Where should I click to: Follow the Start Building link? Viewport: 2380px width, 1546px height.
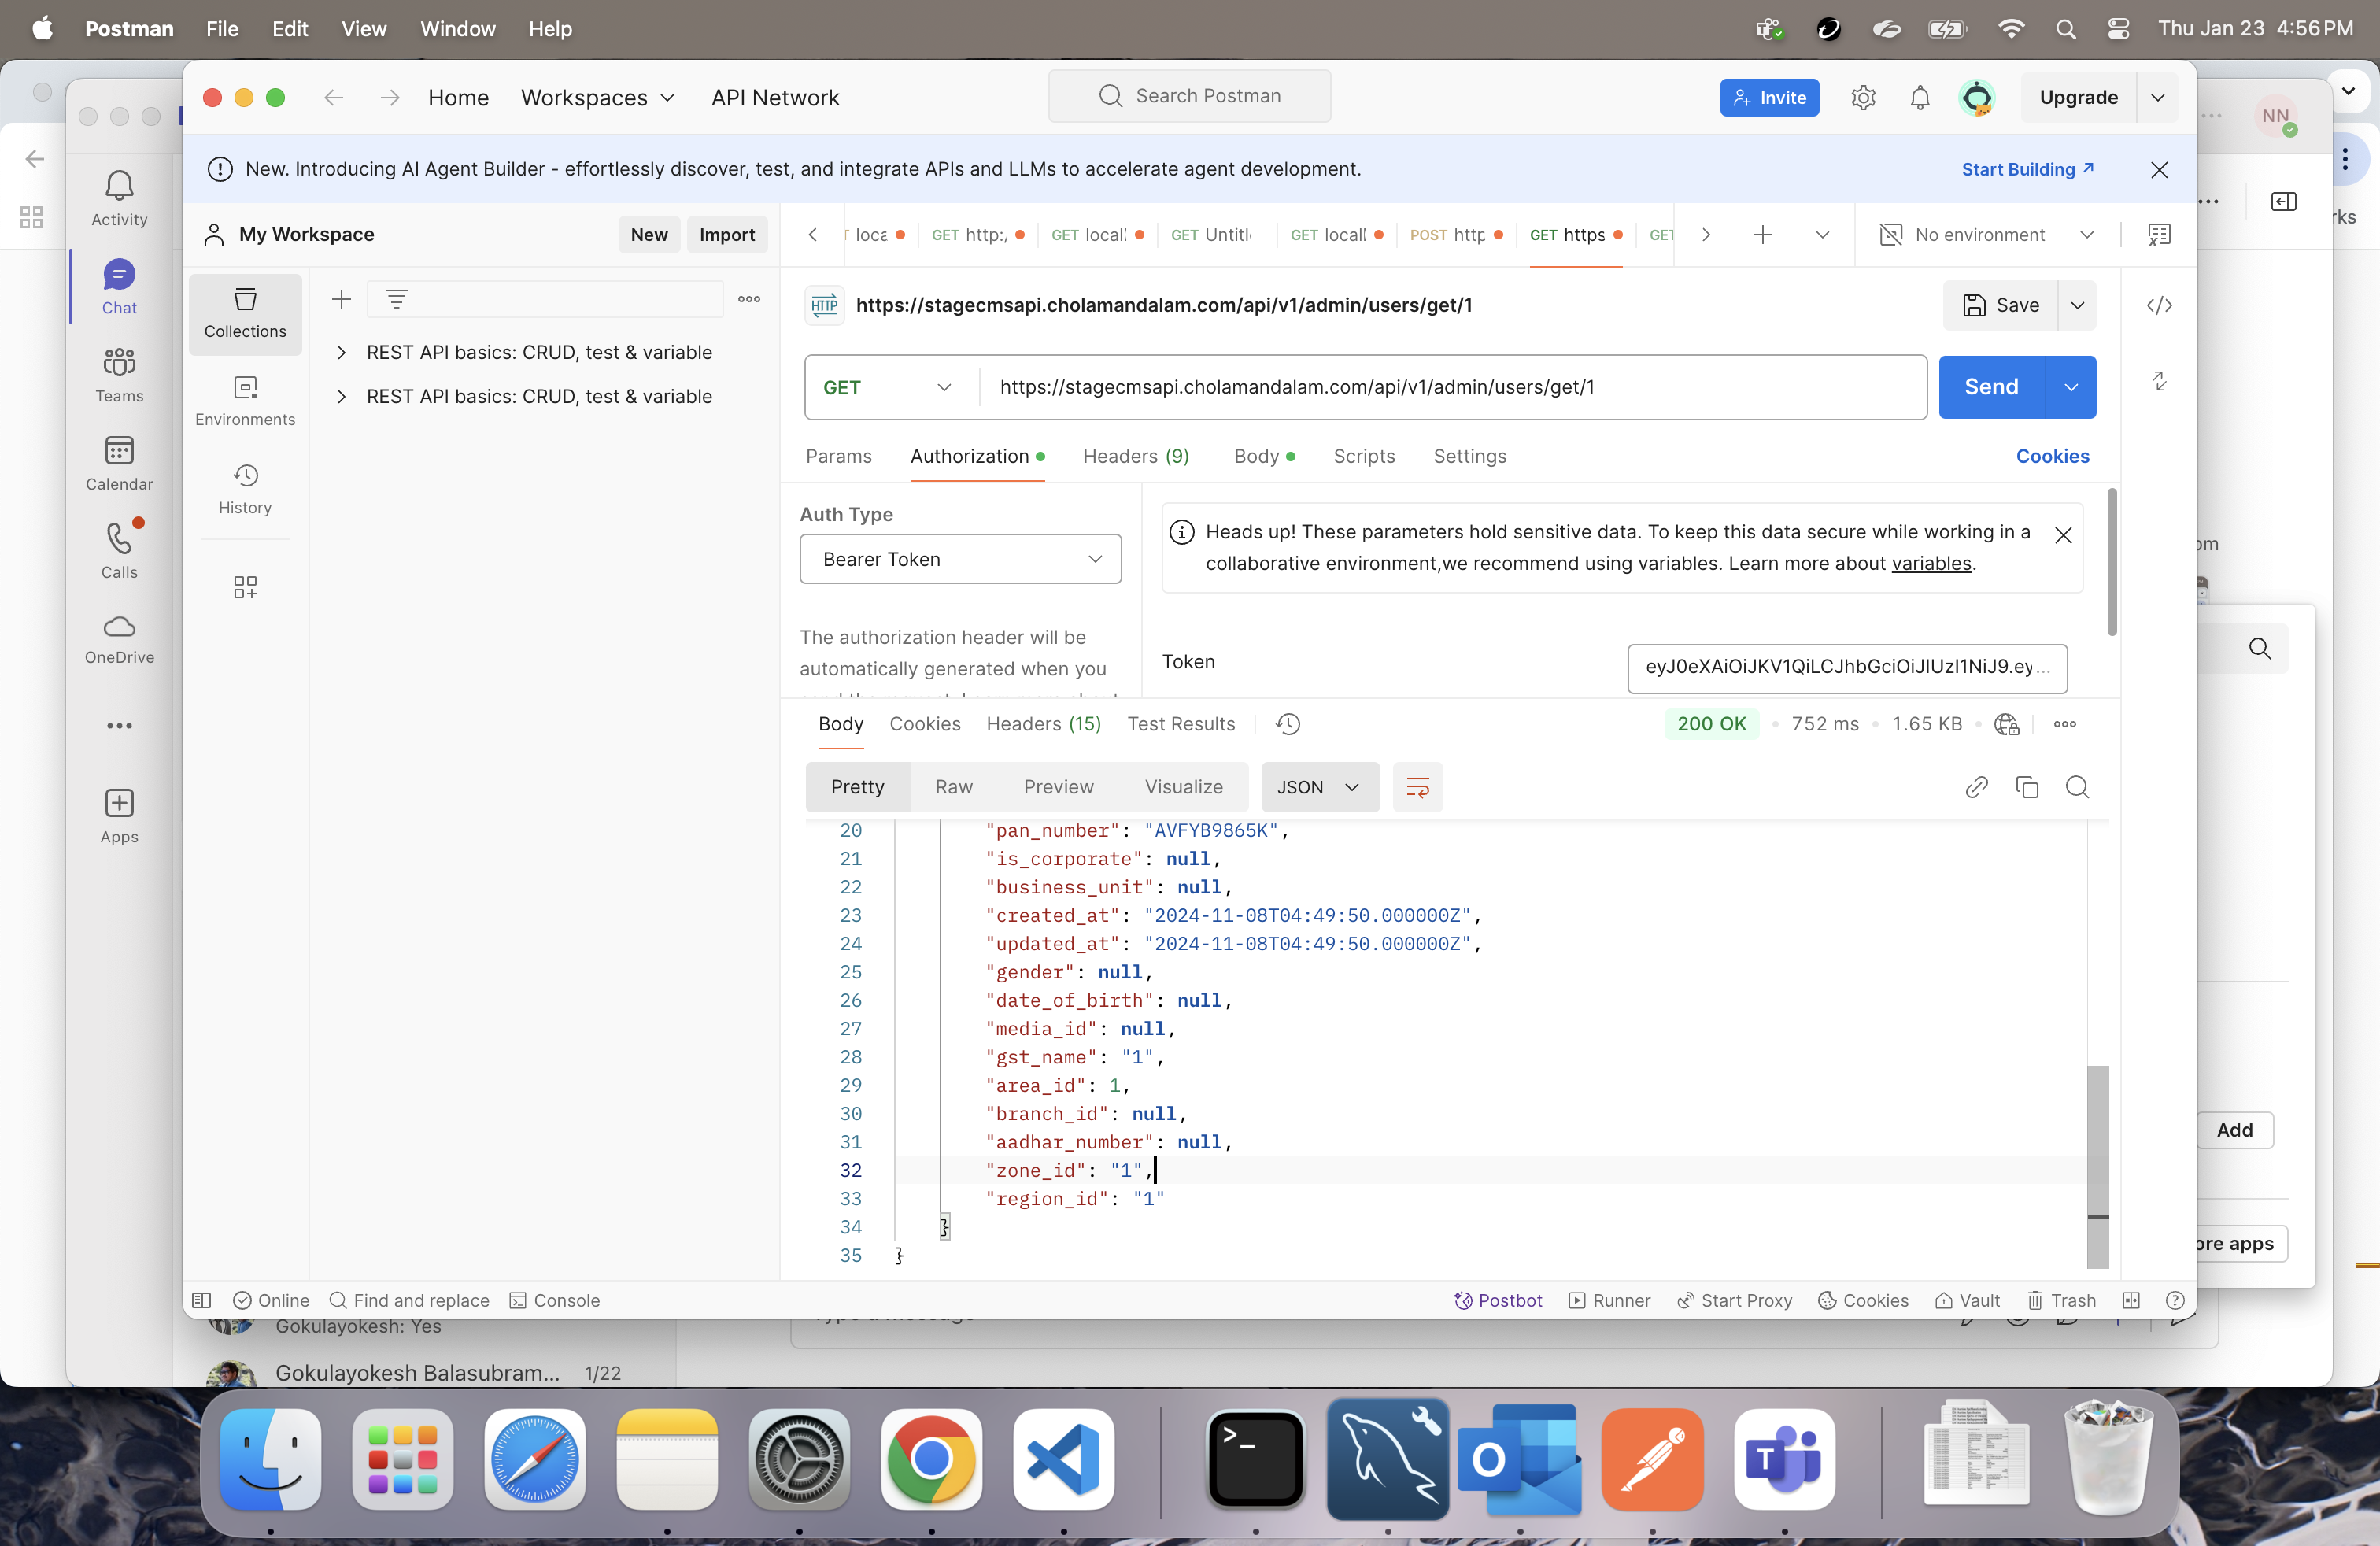[x=2027, y=169]
